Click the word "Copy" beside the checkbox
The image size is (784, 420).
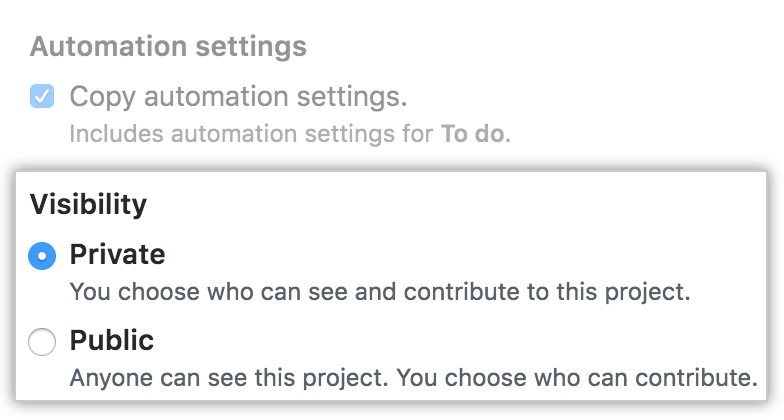tap(98, 98)
